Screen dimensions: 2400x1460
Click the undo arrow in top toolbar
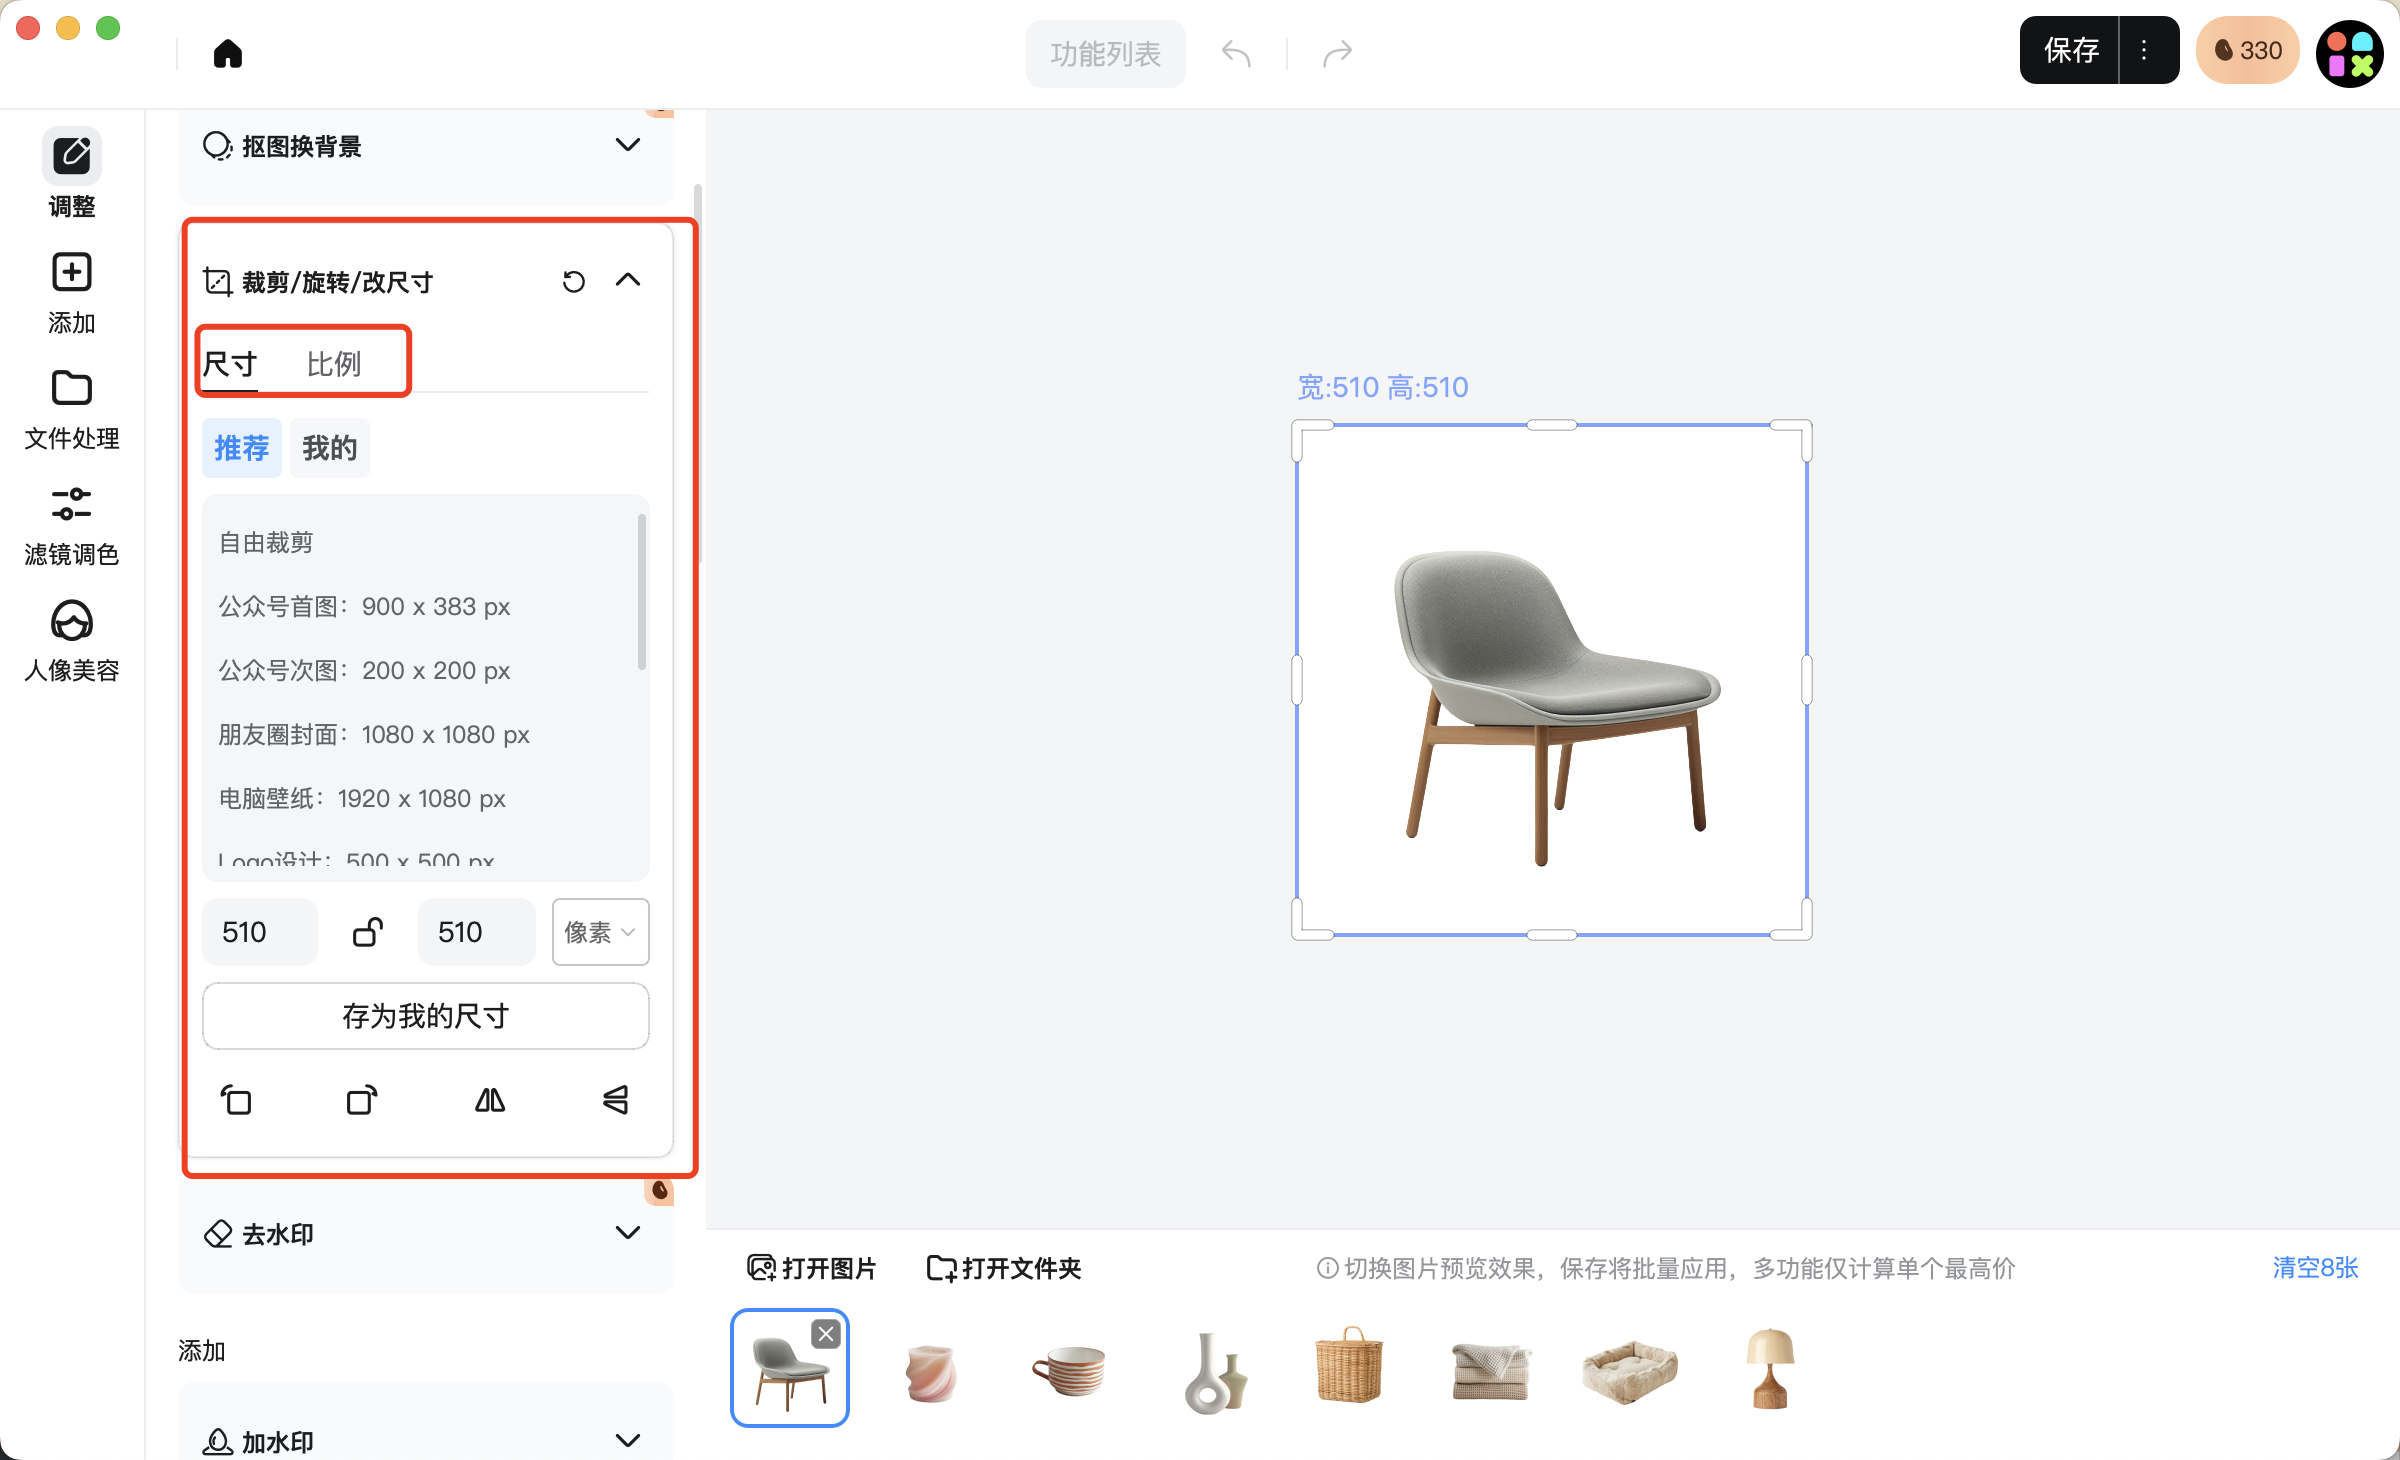pos(1236,53)
